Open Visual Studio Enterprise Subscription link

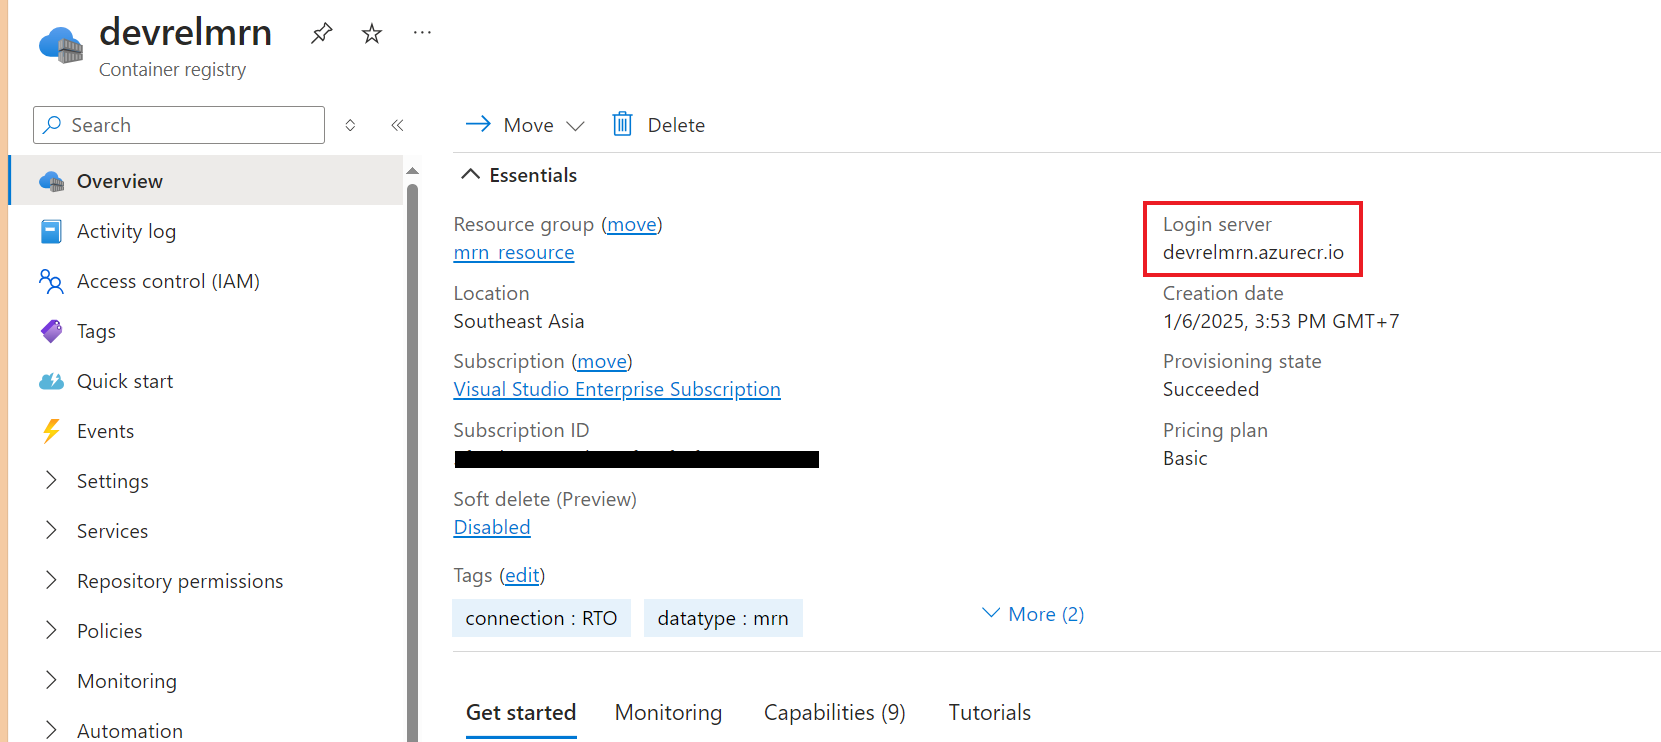(617, 389)
